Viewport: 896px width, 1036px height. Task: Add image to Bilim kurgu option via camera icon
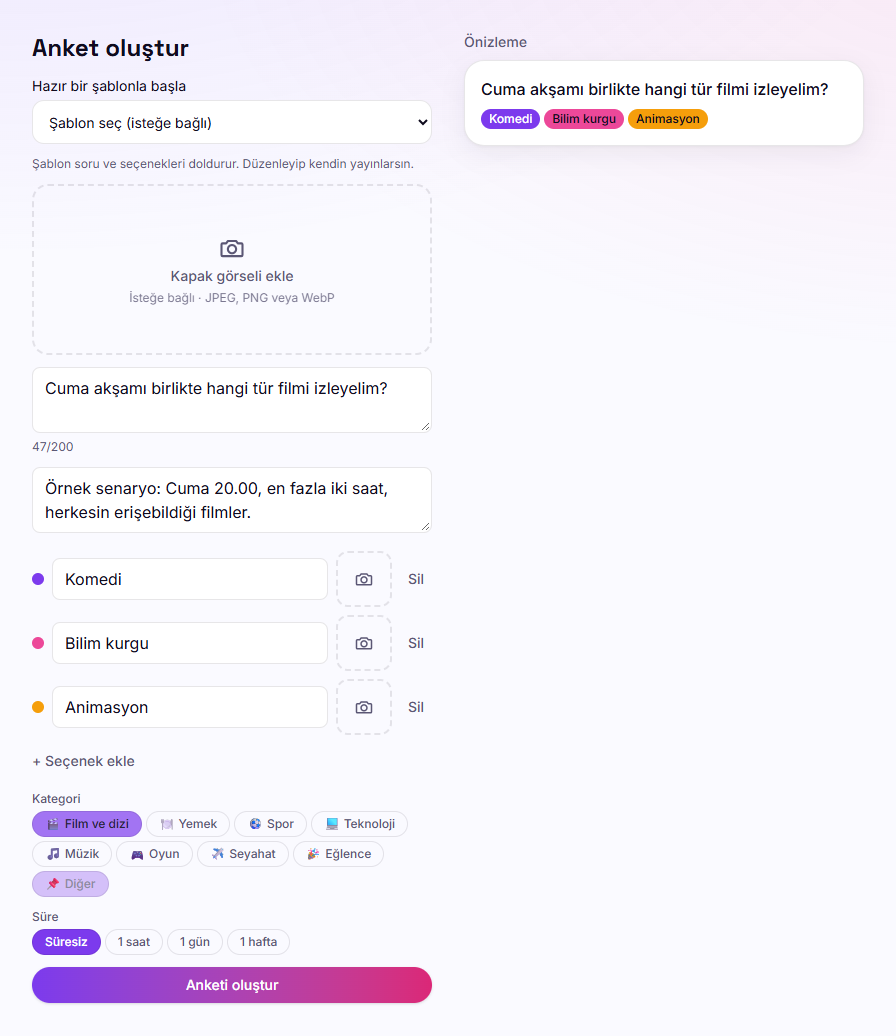364,644
